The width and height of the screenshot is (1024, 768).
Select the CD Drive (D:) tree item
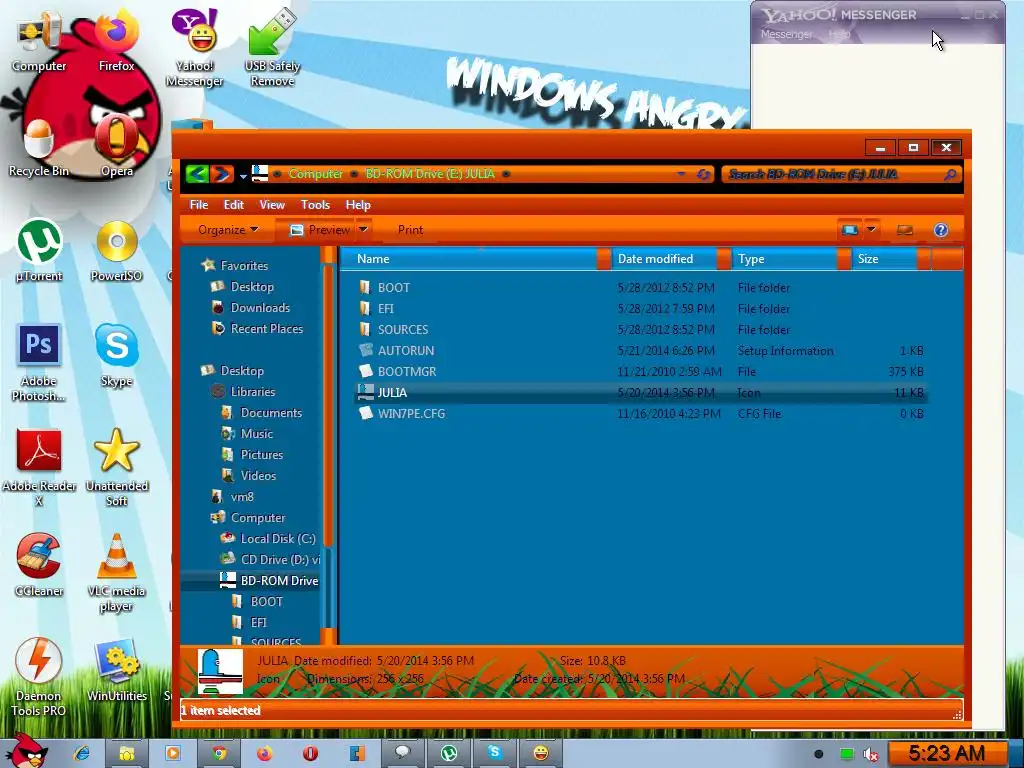pos(270,559)
